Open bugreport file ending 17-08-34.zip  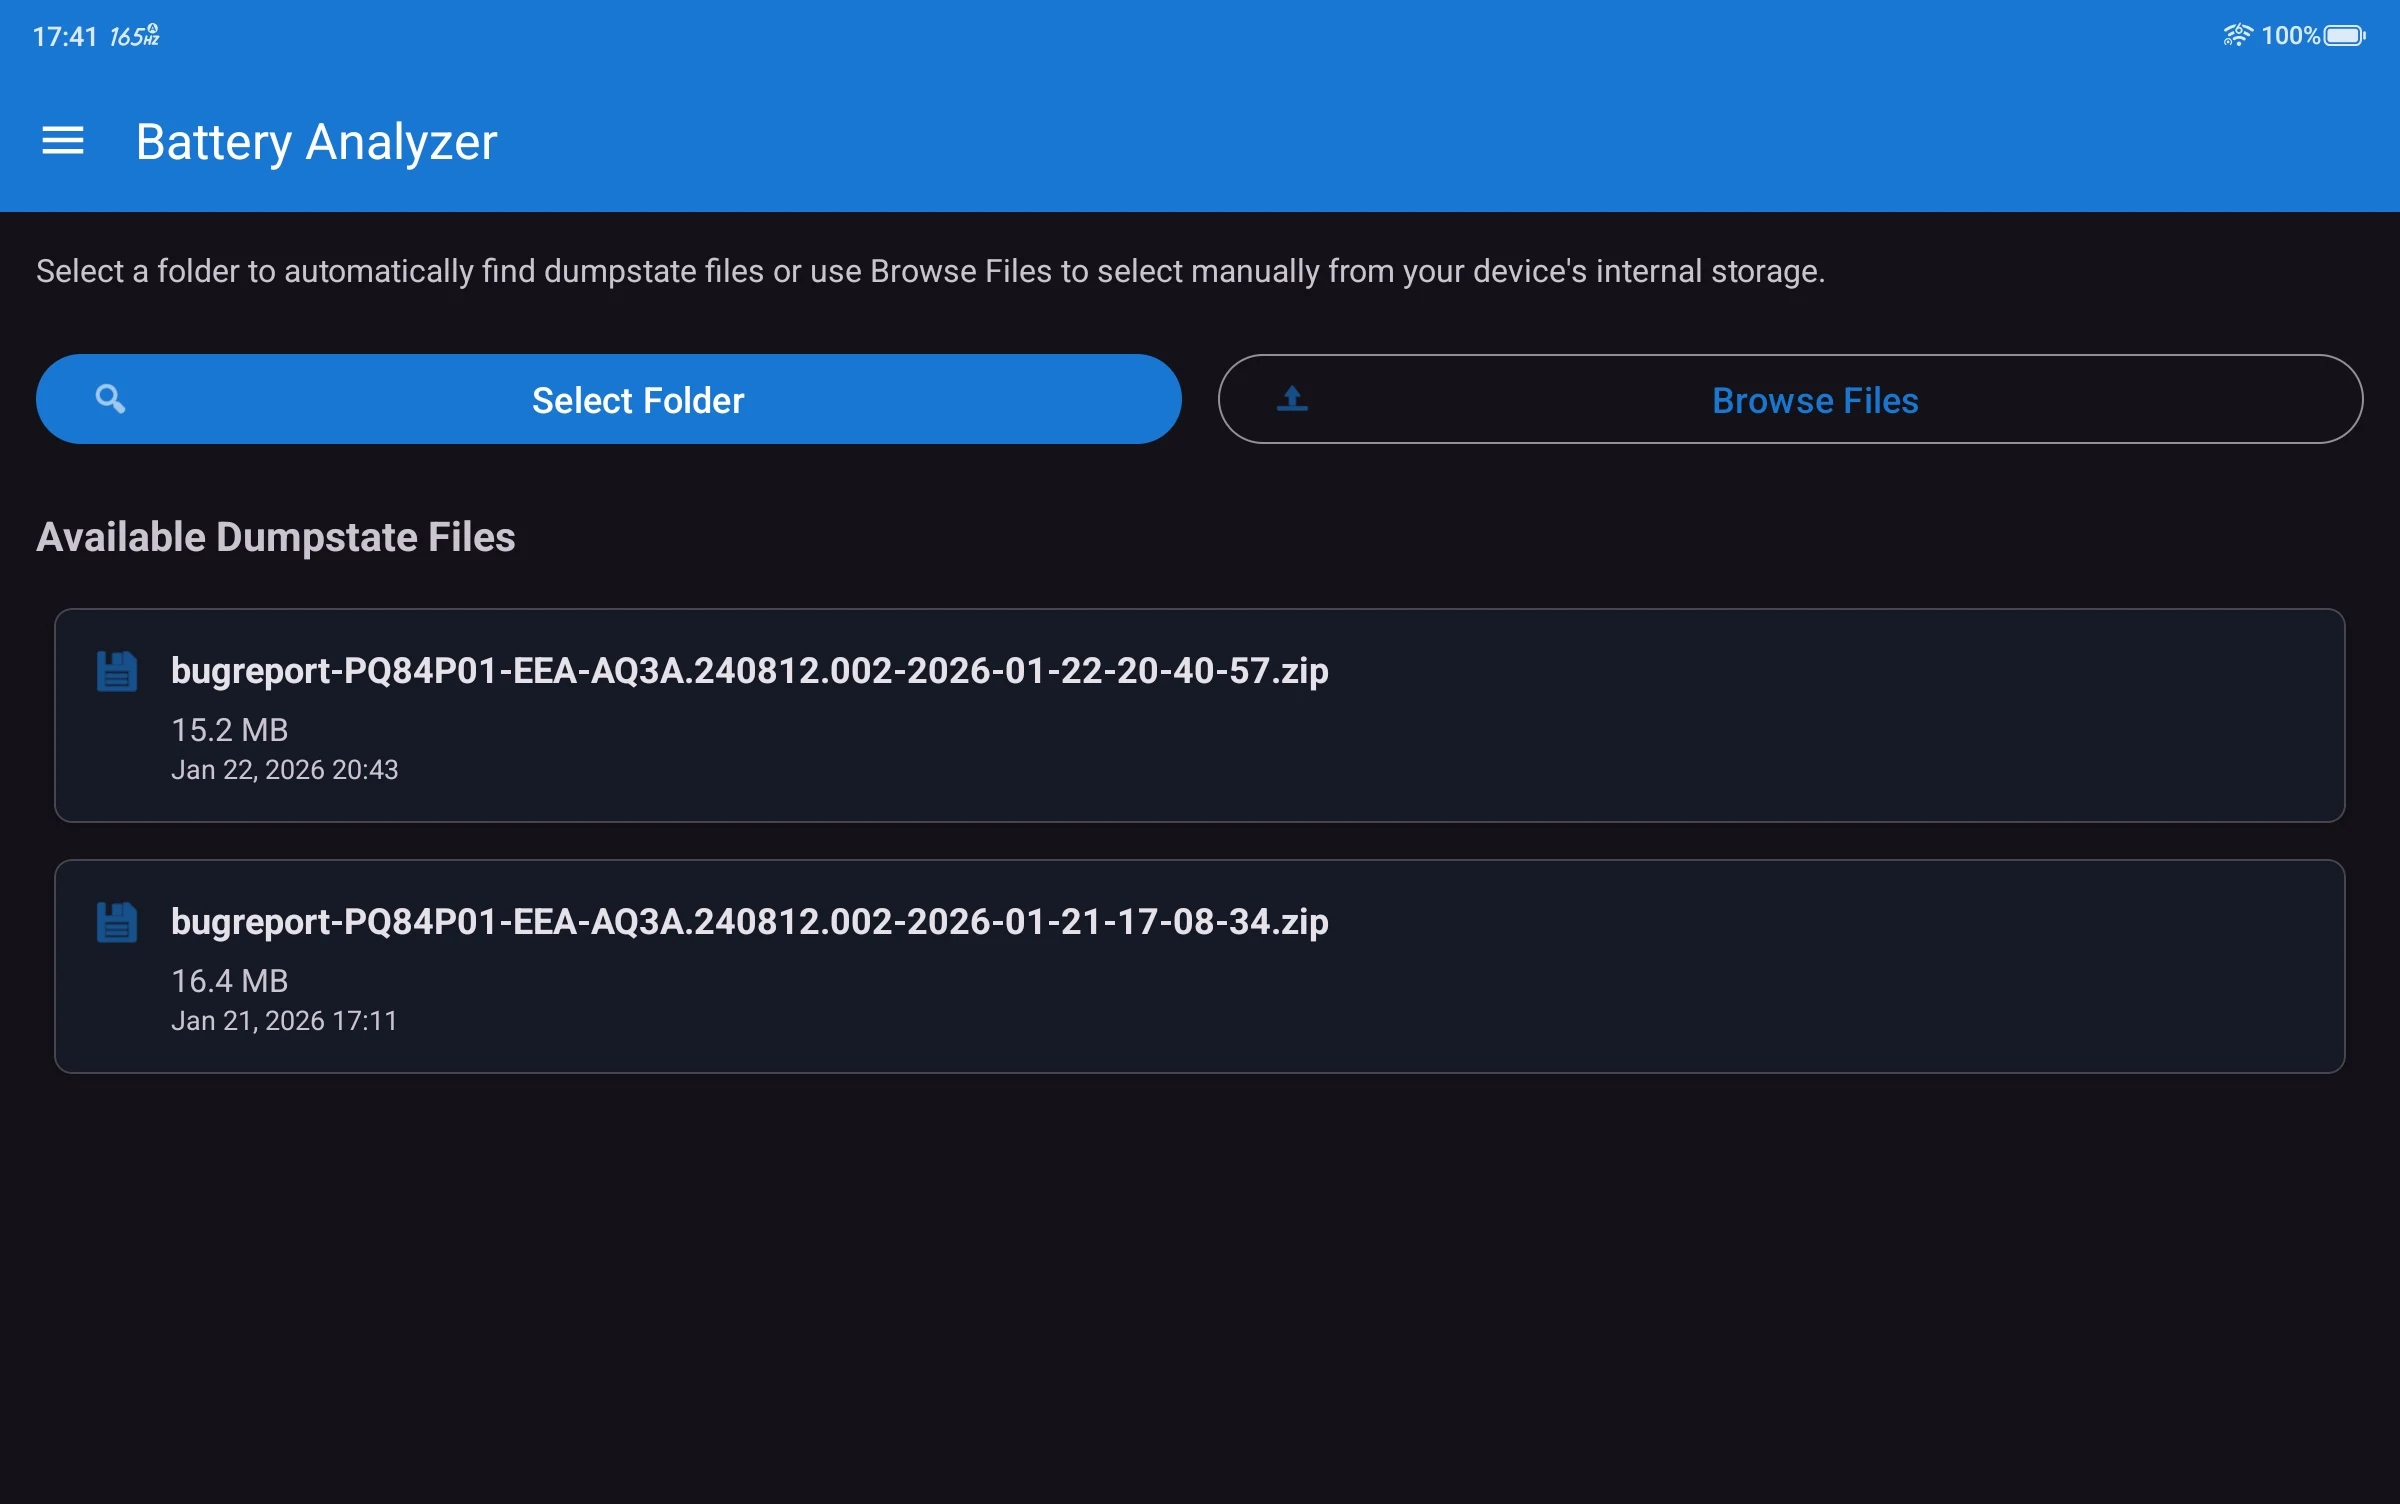[x=1199, y=966]
